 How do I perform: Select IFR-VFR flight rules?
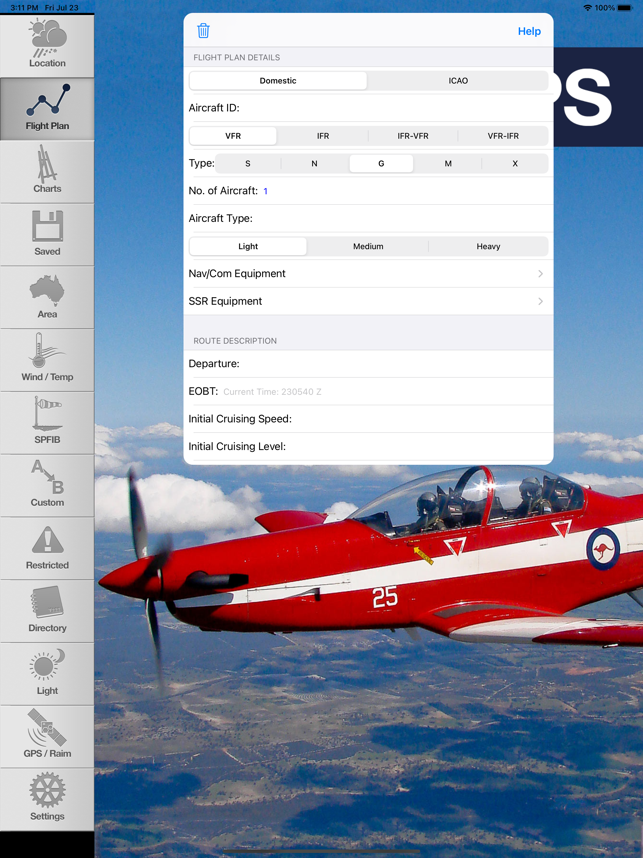pyautogui.click(x=413, y=136)
